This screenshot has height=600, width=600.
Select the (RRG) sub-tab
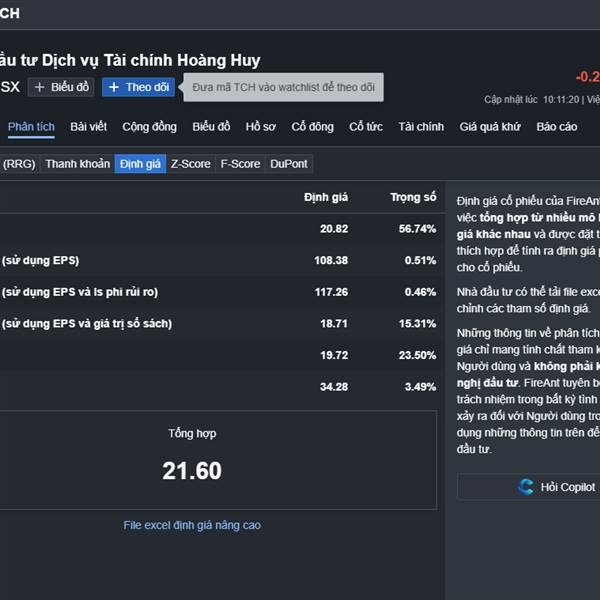(x=19, y=164)
